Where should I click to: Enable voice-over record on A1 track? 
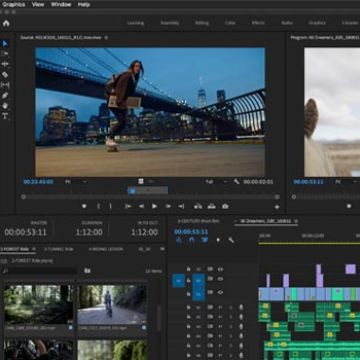coord(241,307)
